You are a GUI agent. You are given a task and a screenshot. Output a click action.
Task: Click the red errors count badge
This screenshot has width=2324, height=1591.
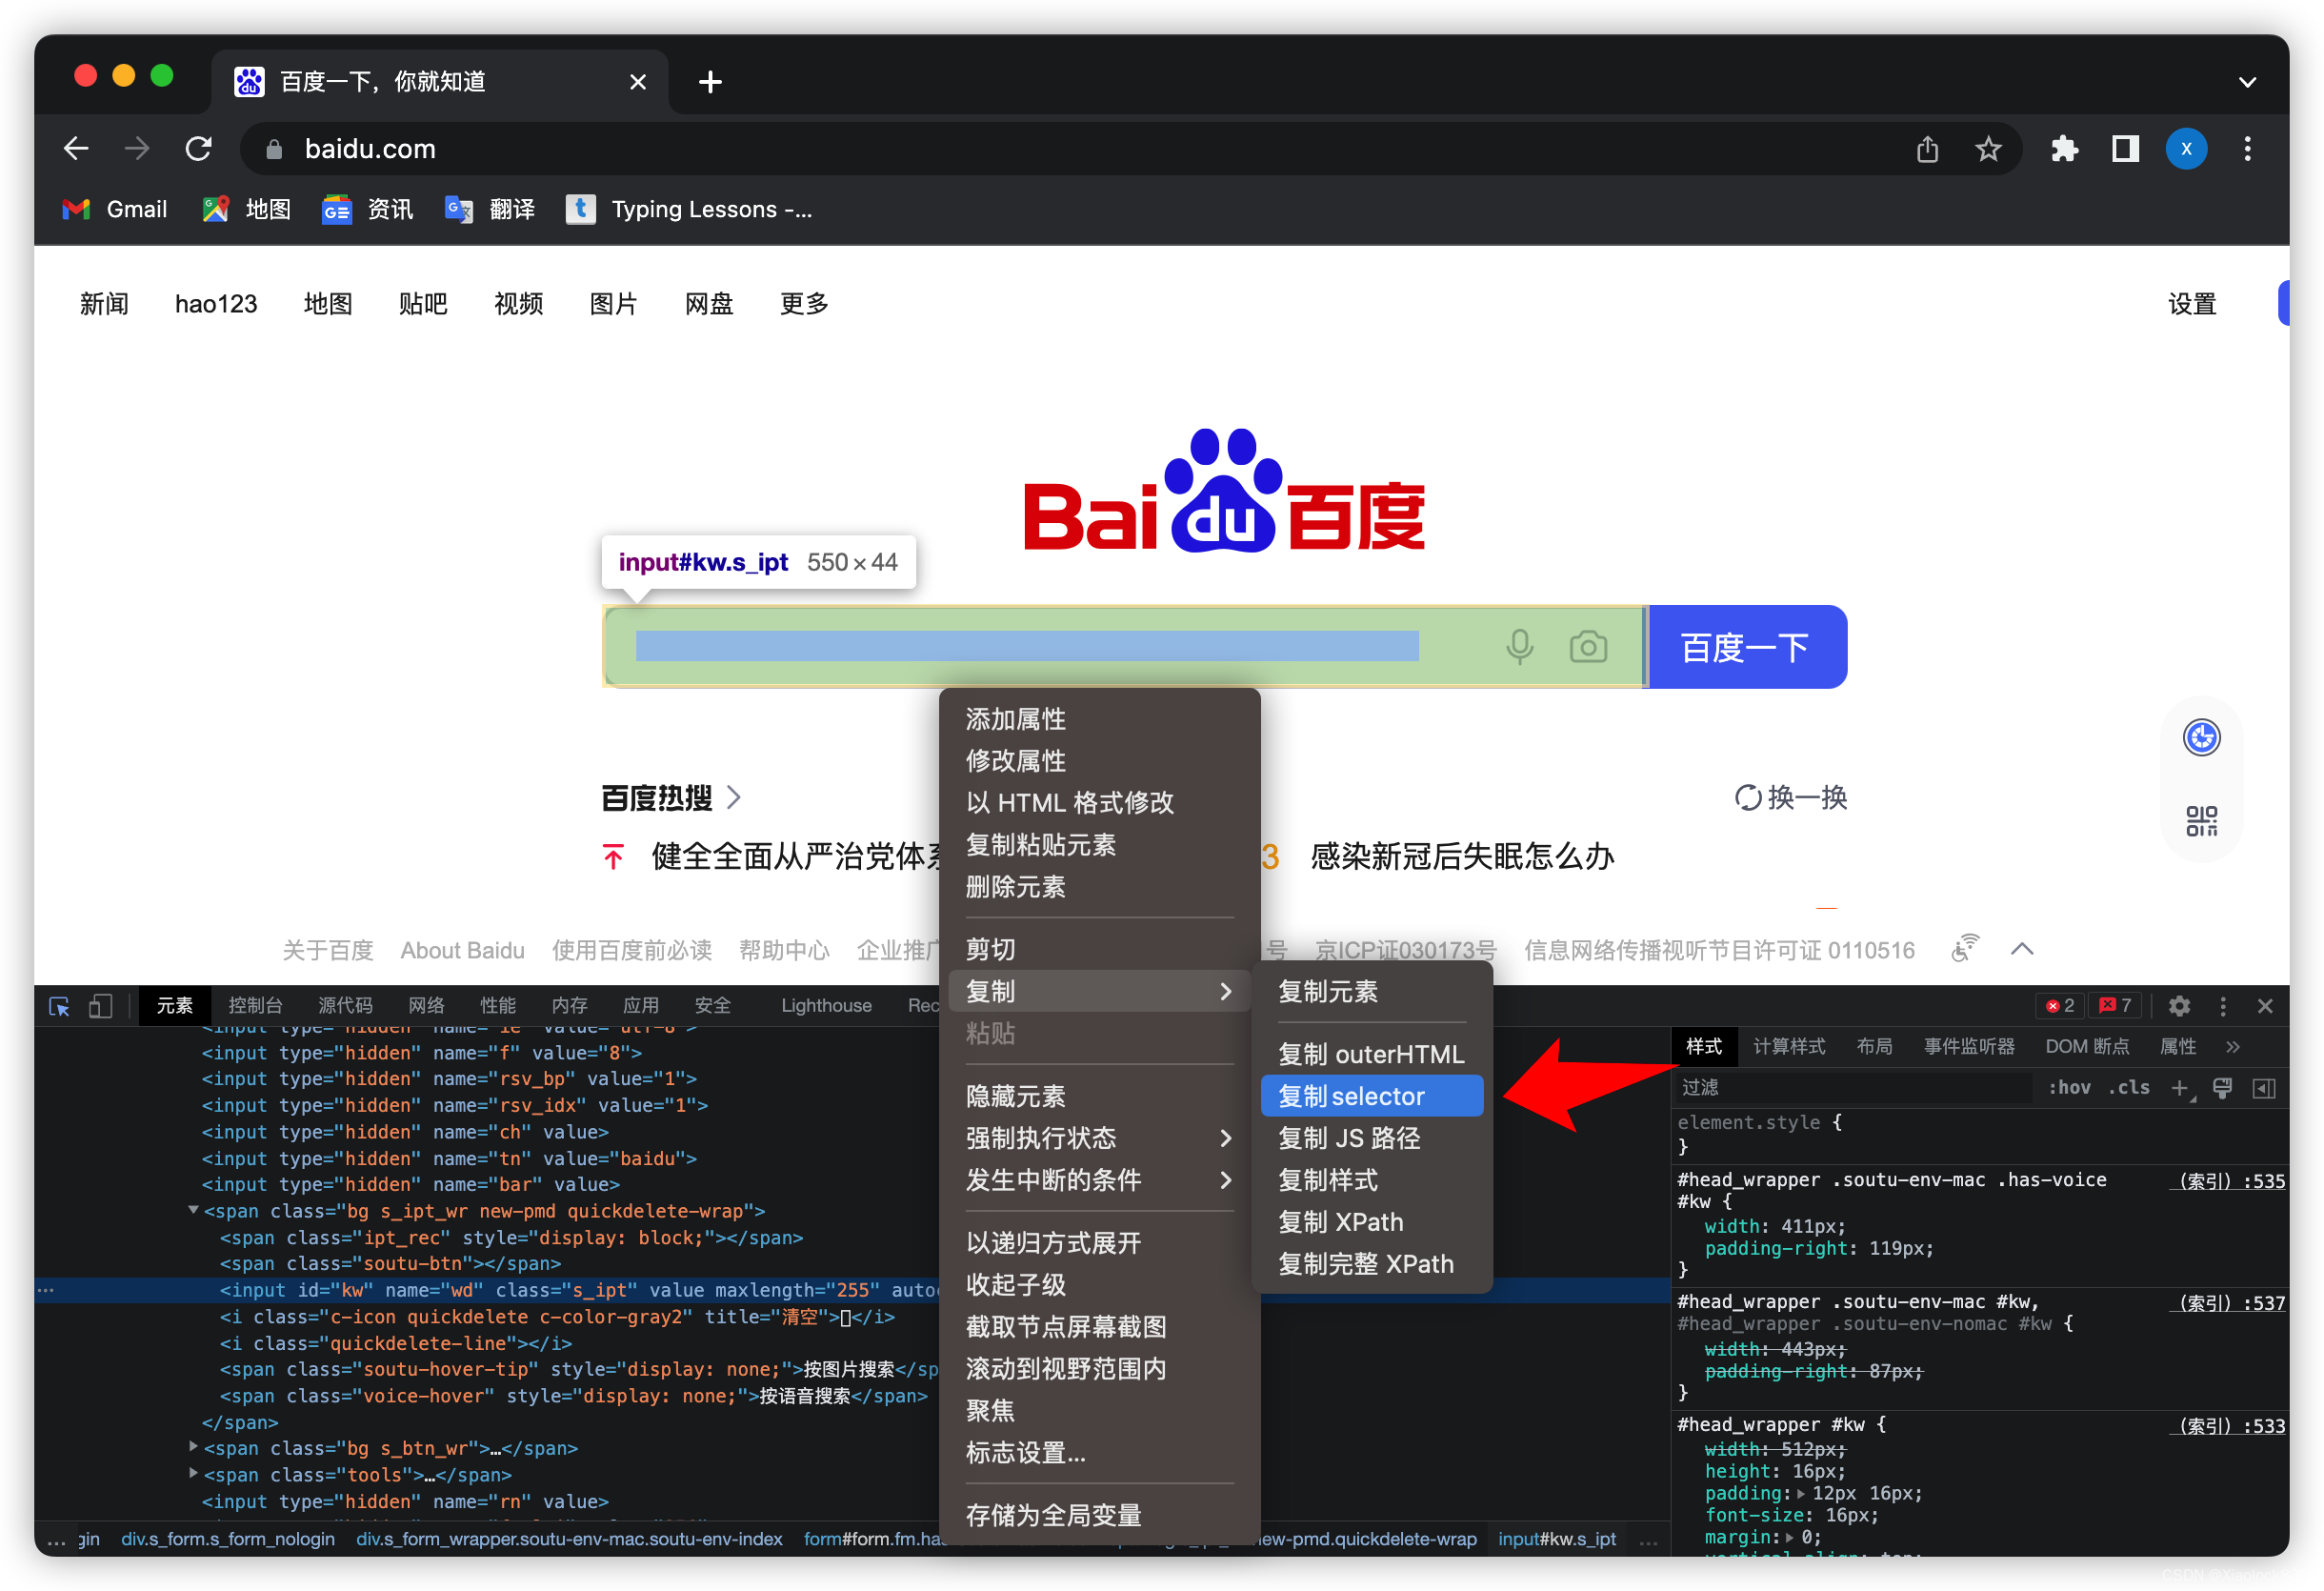[2060, 1006]
